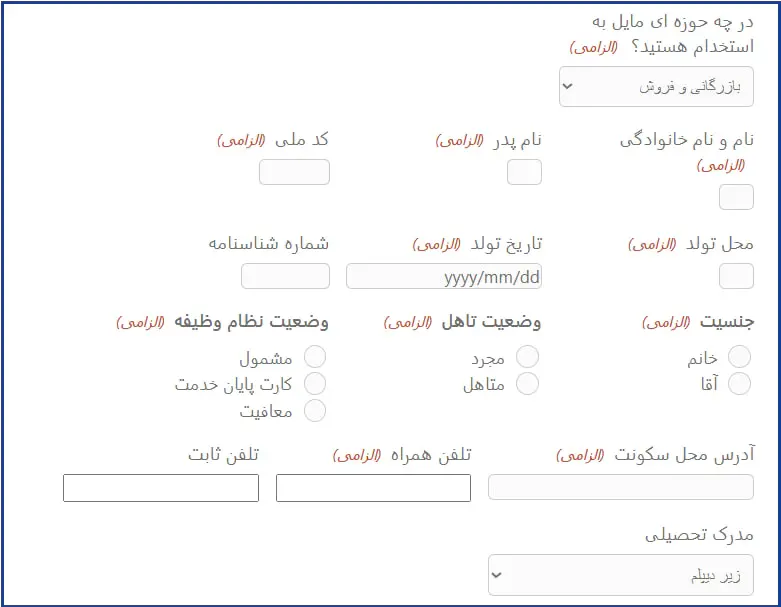Image resolution: width=781 pixels, height=607 pixels.
Task: Open the employment field dropdown (بازرگانی و فروش)
Action: (x=656, y=87)
